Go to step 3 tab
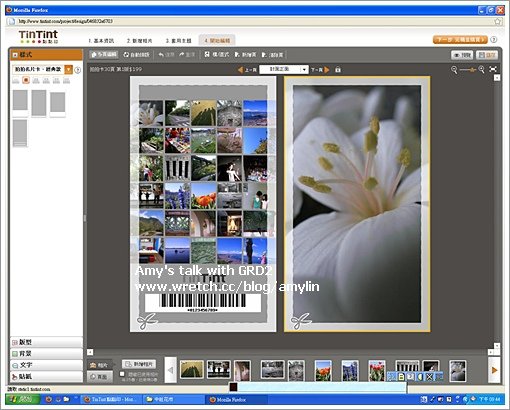The width and height of the screenshot is (510, 410). point(178,41)
